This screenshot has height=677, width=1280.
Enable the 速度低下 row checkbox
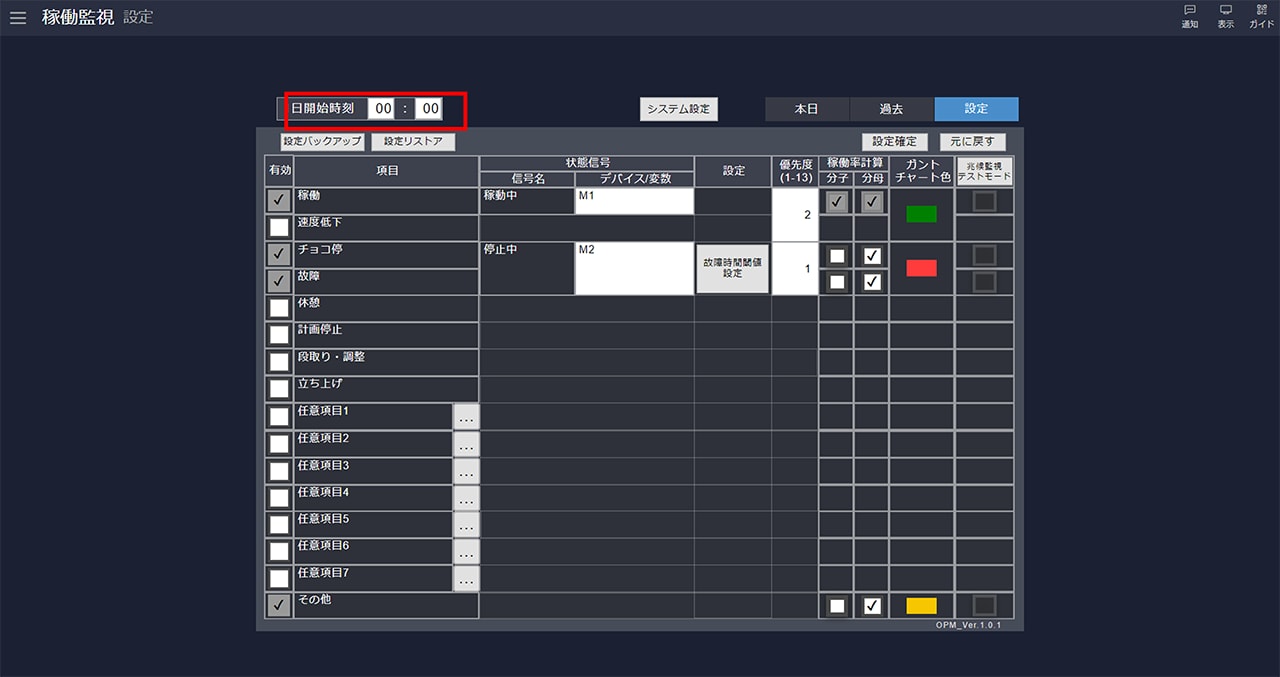279,228
